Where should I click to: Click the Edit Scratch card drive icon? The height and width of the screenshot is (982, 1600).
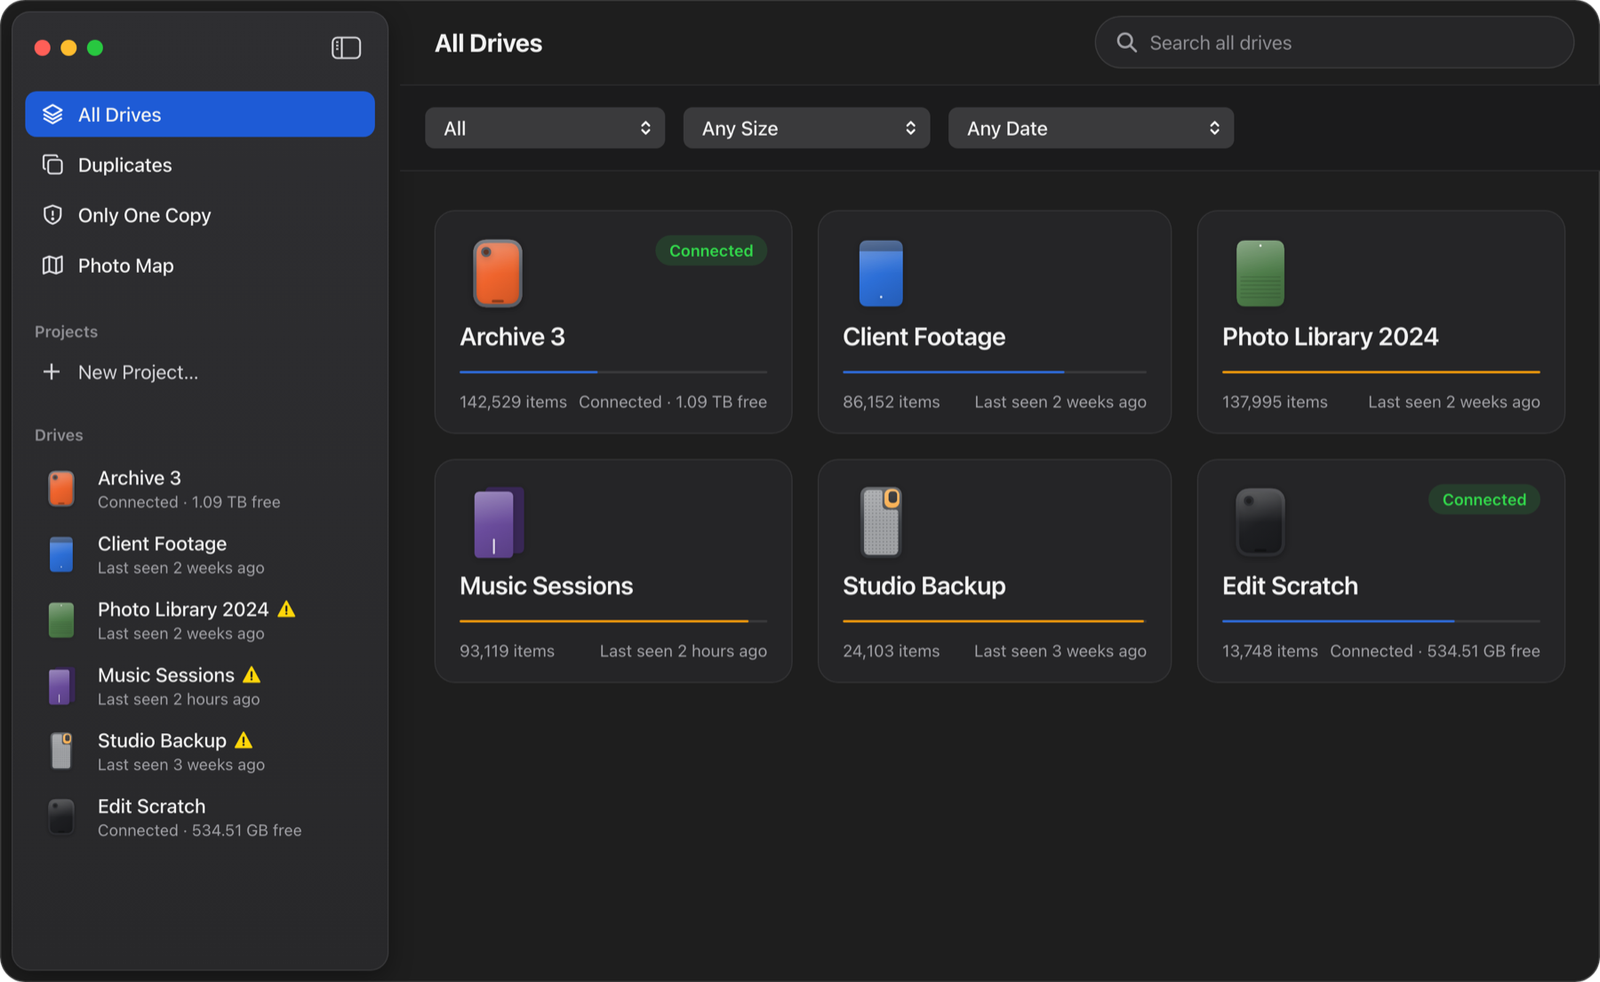1260,522
